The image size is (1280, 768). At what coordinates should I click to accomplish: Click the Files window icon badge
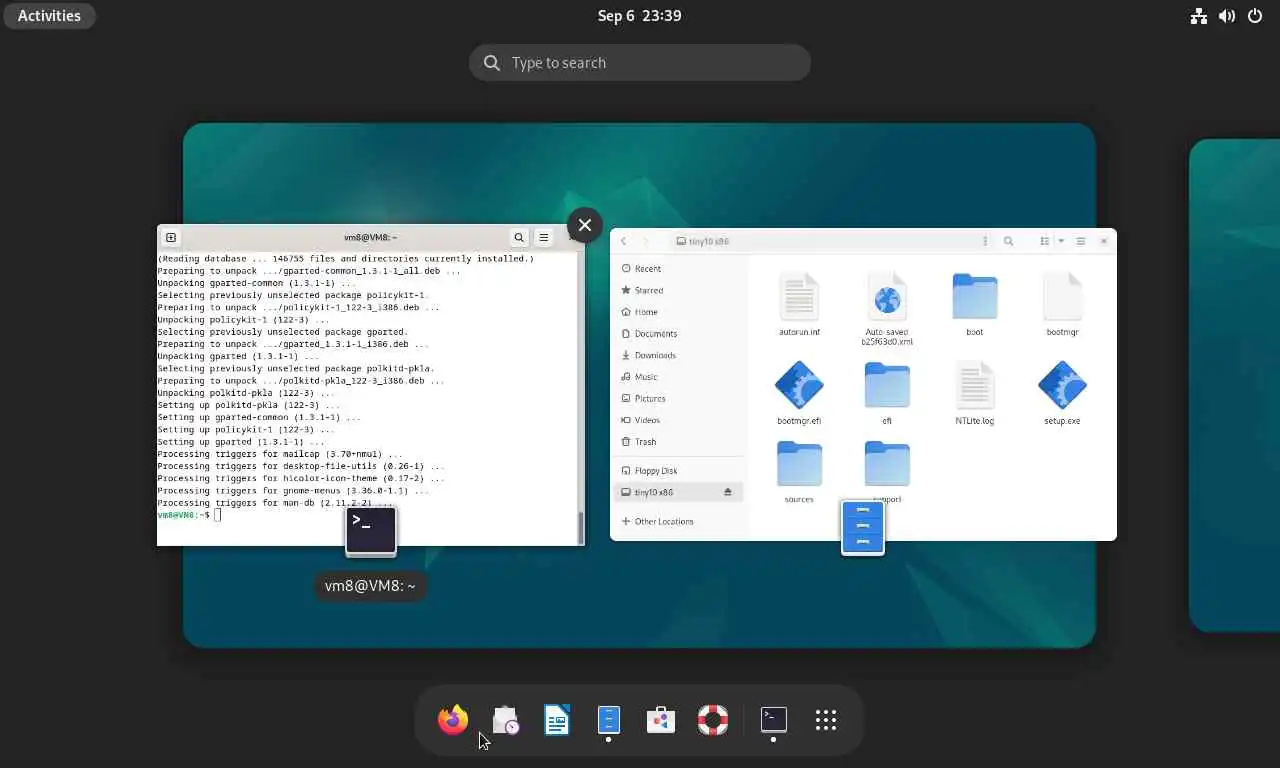(x=863, y=527)
